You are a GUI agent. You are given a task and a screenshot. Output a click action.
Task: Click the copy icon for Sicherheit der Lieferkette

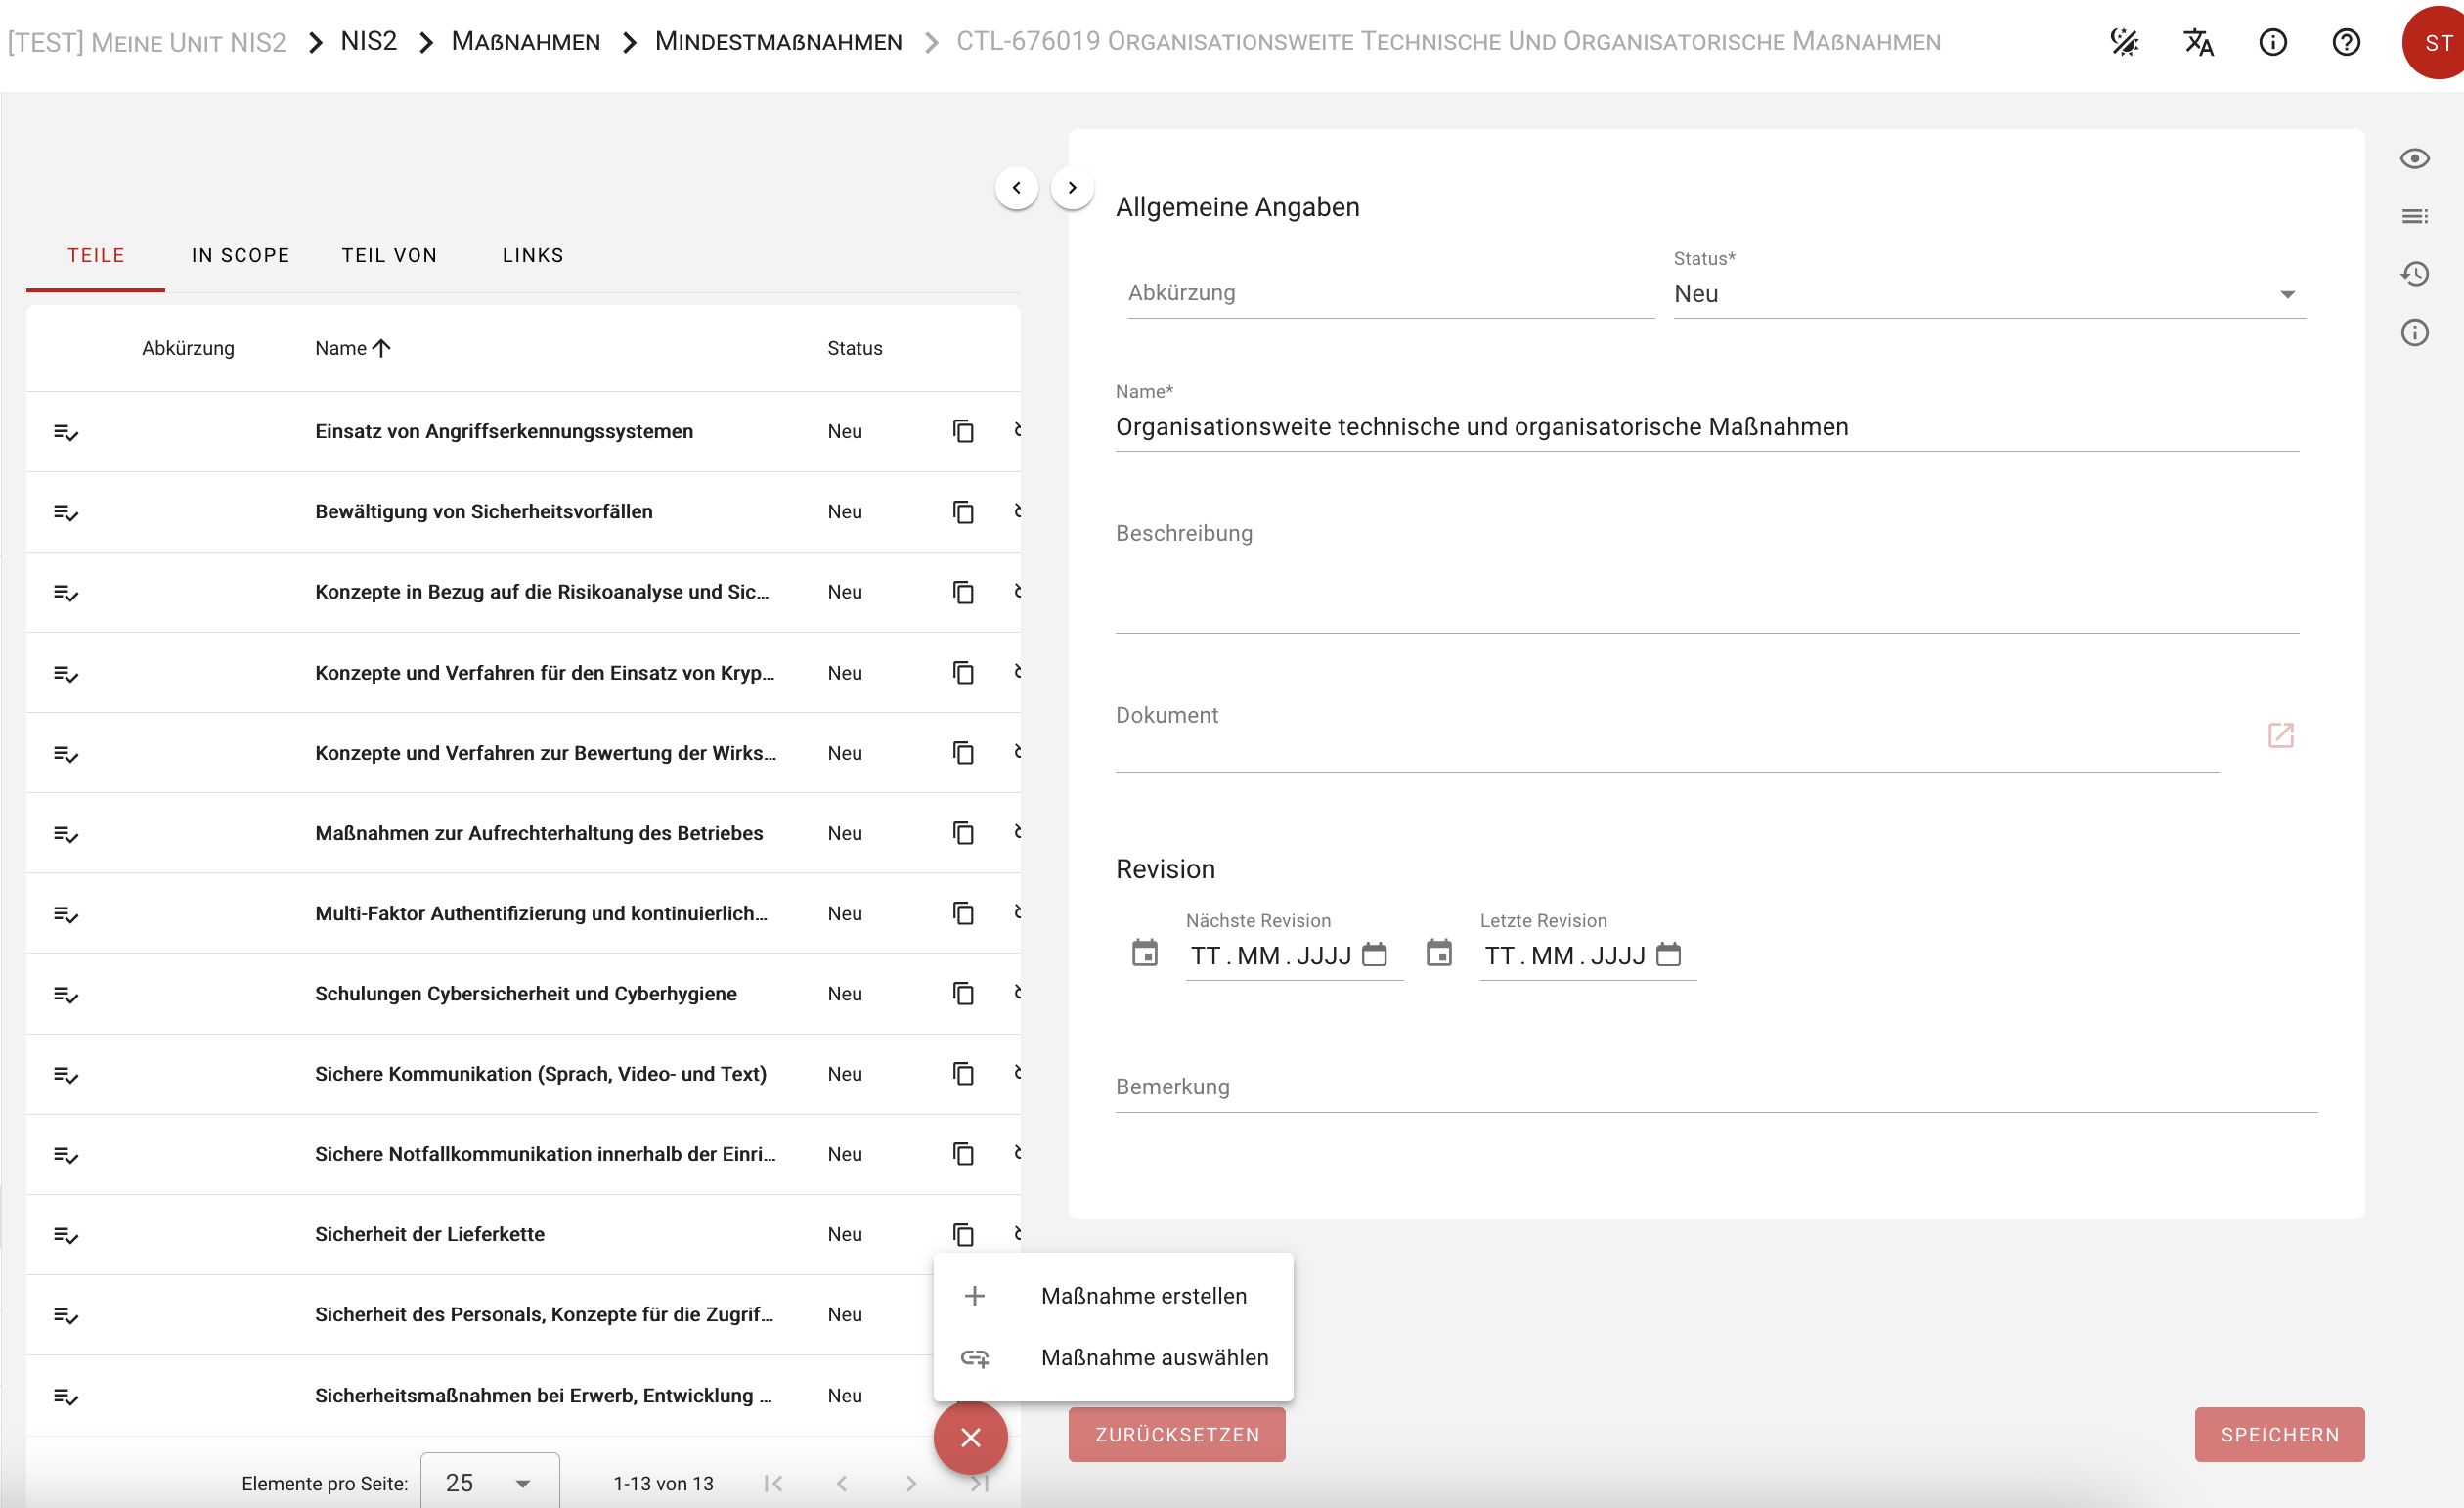(963, 1235)
